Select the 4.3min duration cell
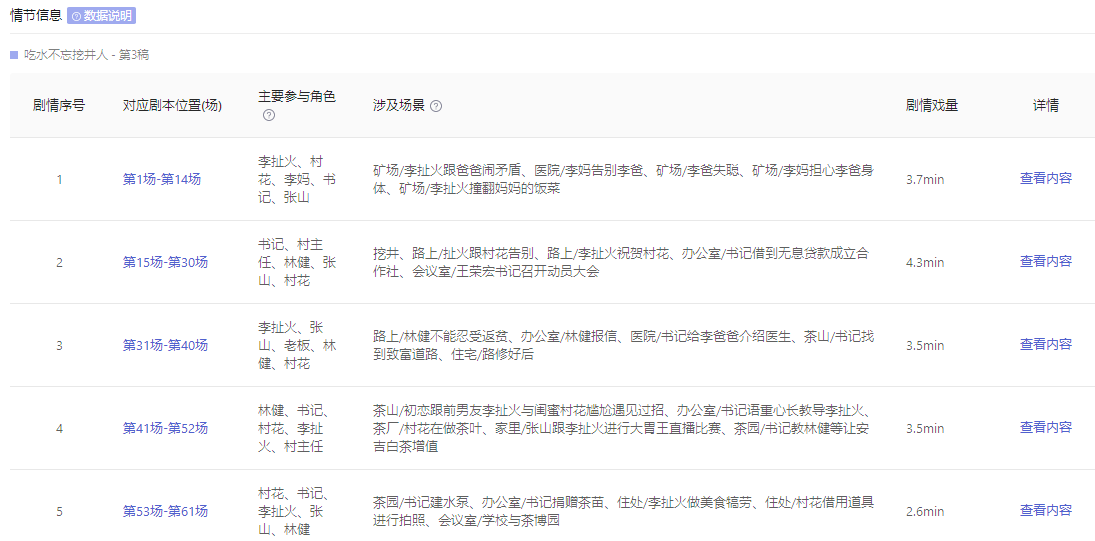 pos(925,262)
